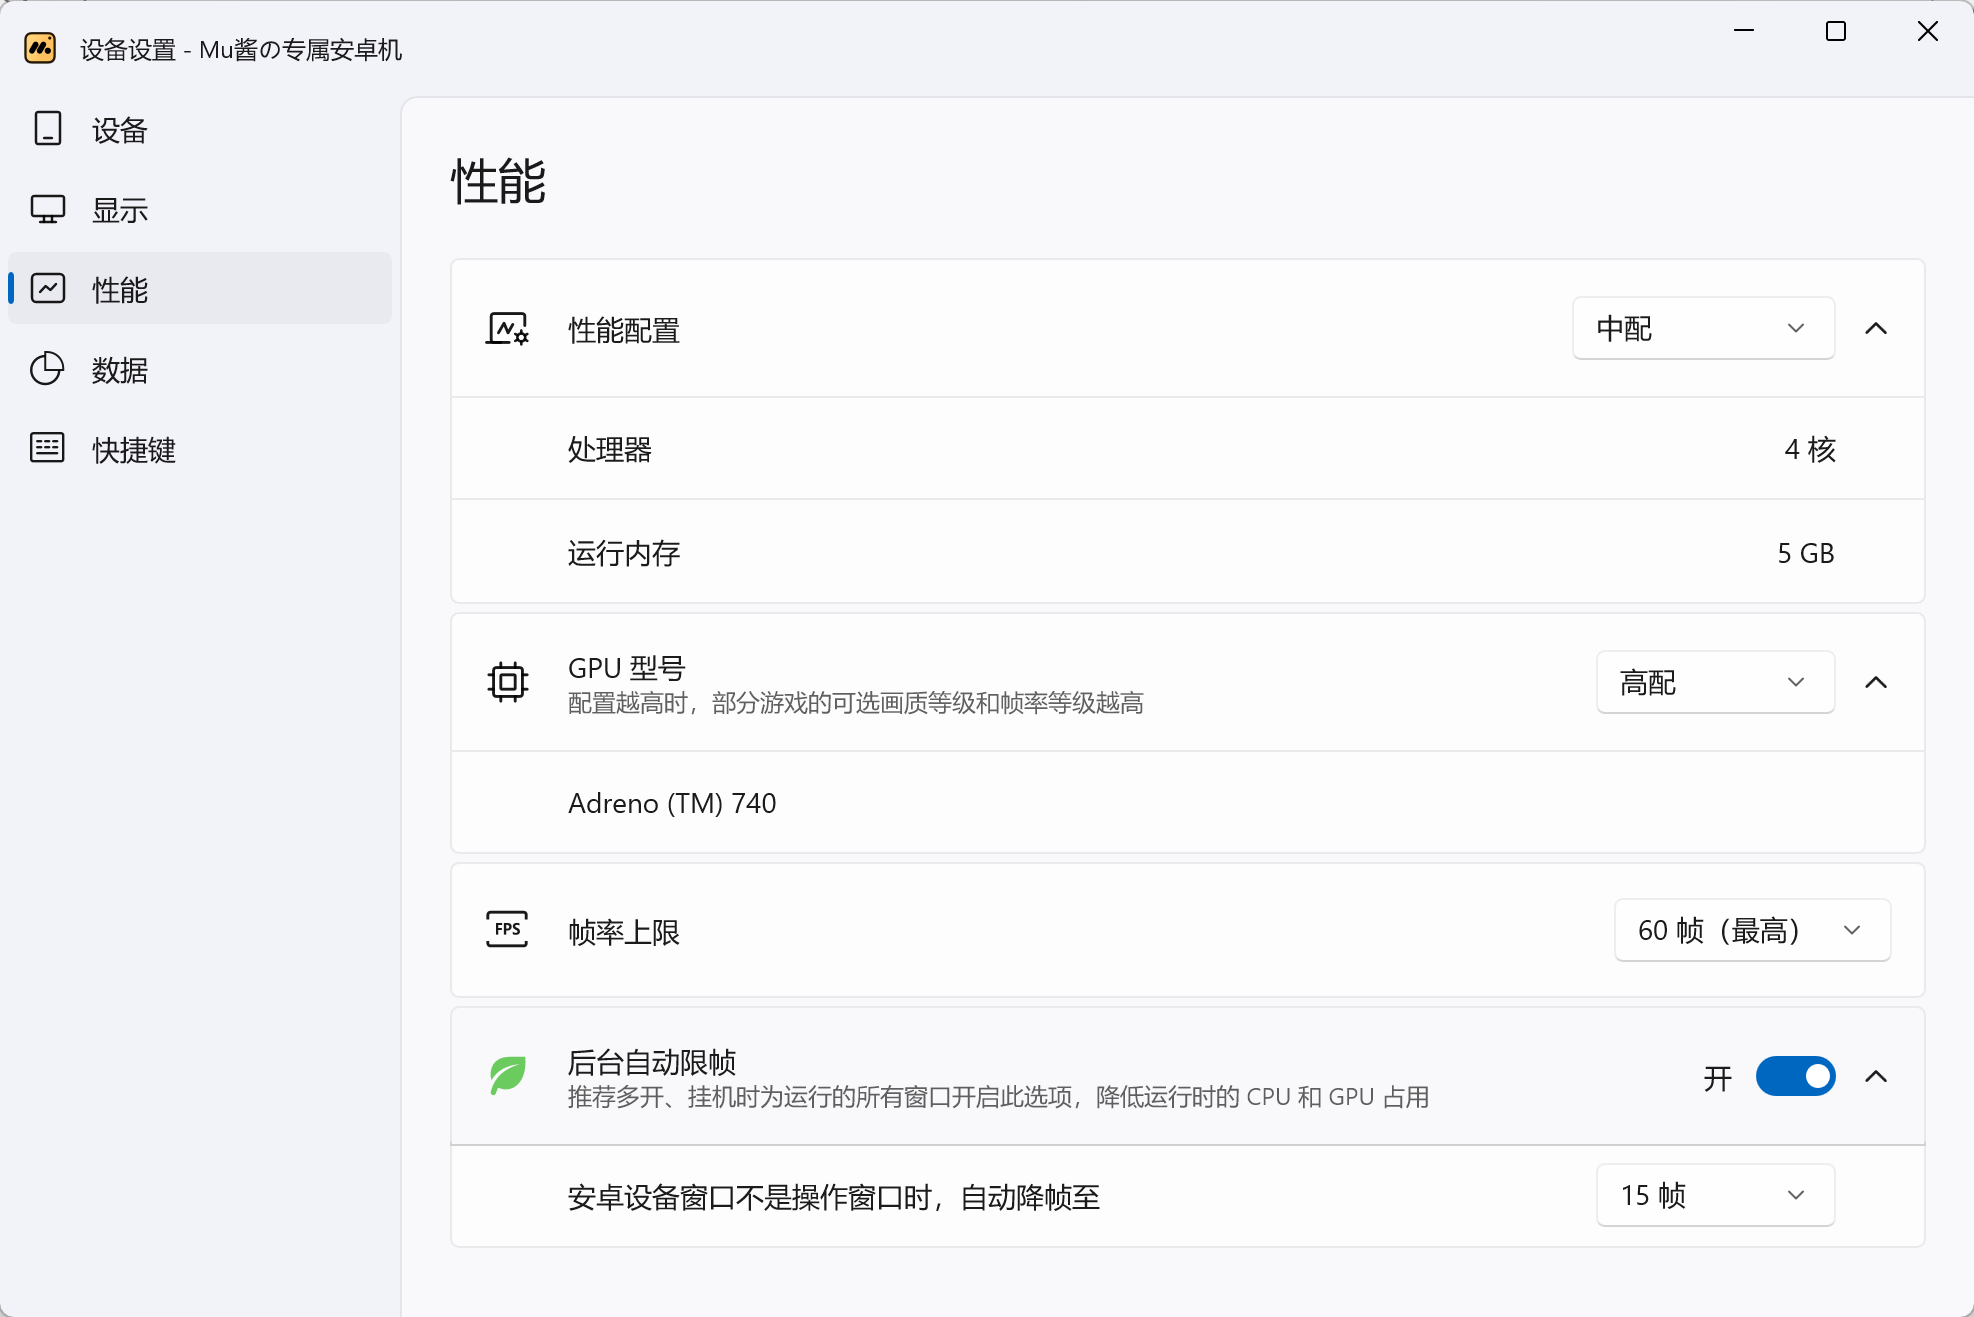This screenshot has width=1974, height=1317.
Task: Turn off the 后台自动限帧 switch
Action: pyautogui.click(x=1795, y=1076)
